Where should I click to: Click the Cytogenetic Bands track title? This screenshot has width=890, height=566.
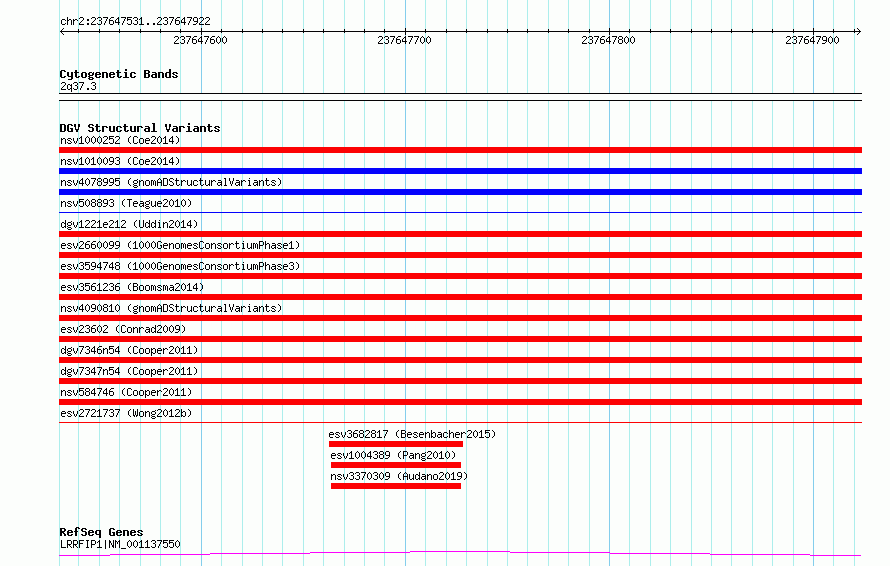[119, 74]
